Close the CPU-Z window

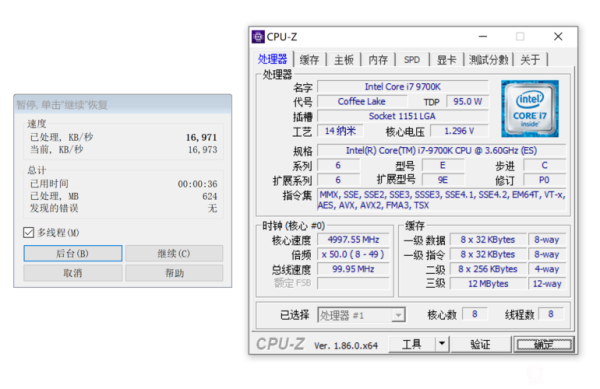pos(558,37)
